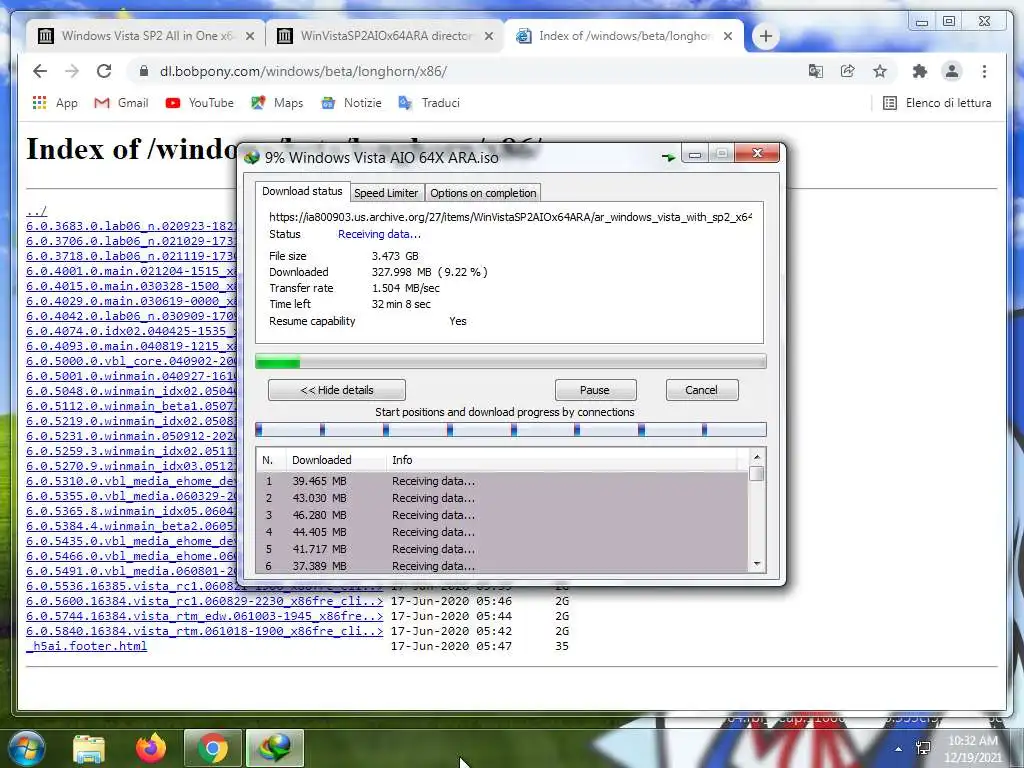Screen dimensions: 1024x768
Task: Open the Maps bookmark
Action: point(278,103)
